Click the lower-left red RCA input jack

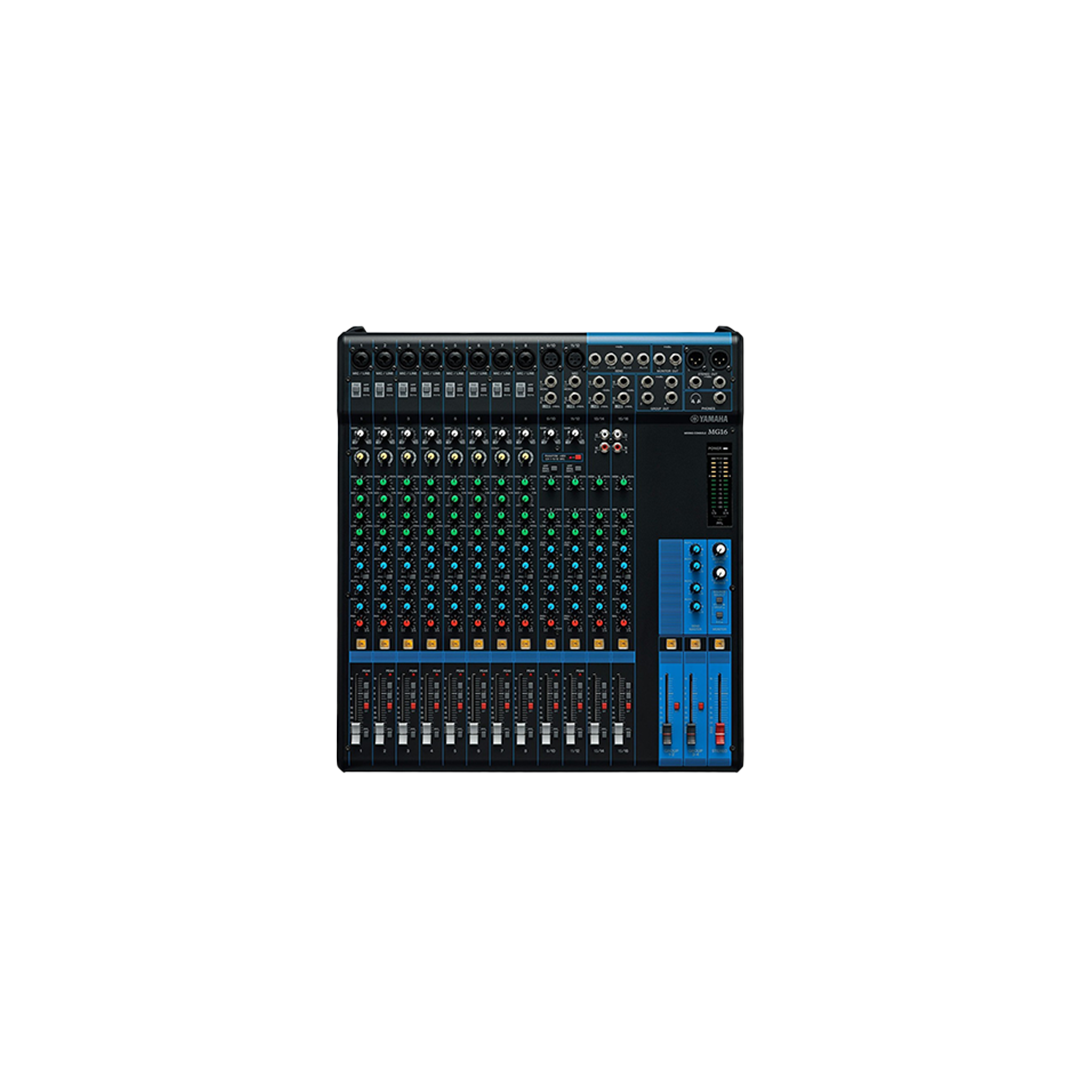(604, 448)
